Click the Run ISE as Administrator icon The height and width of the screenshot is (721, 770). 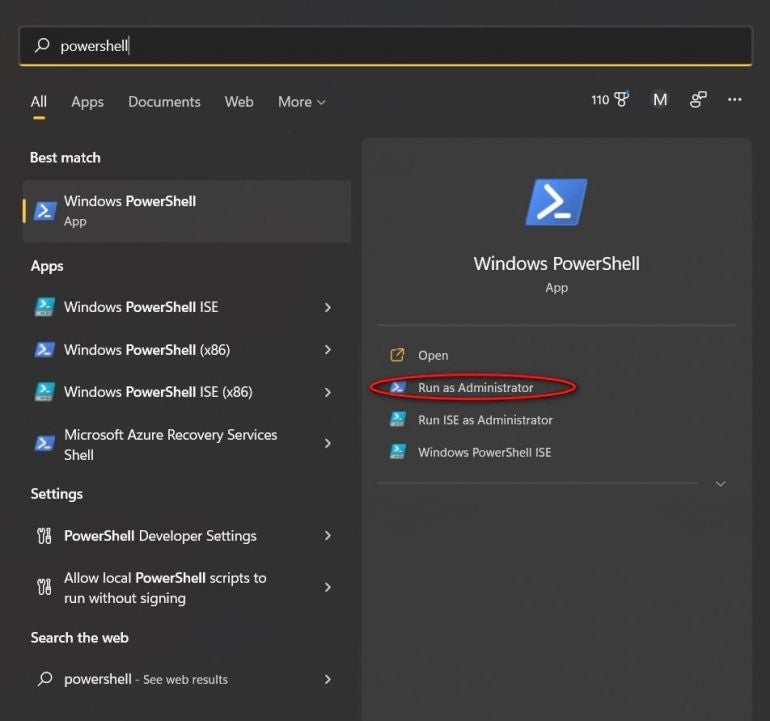pos(398,419)
